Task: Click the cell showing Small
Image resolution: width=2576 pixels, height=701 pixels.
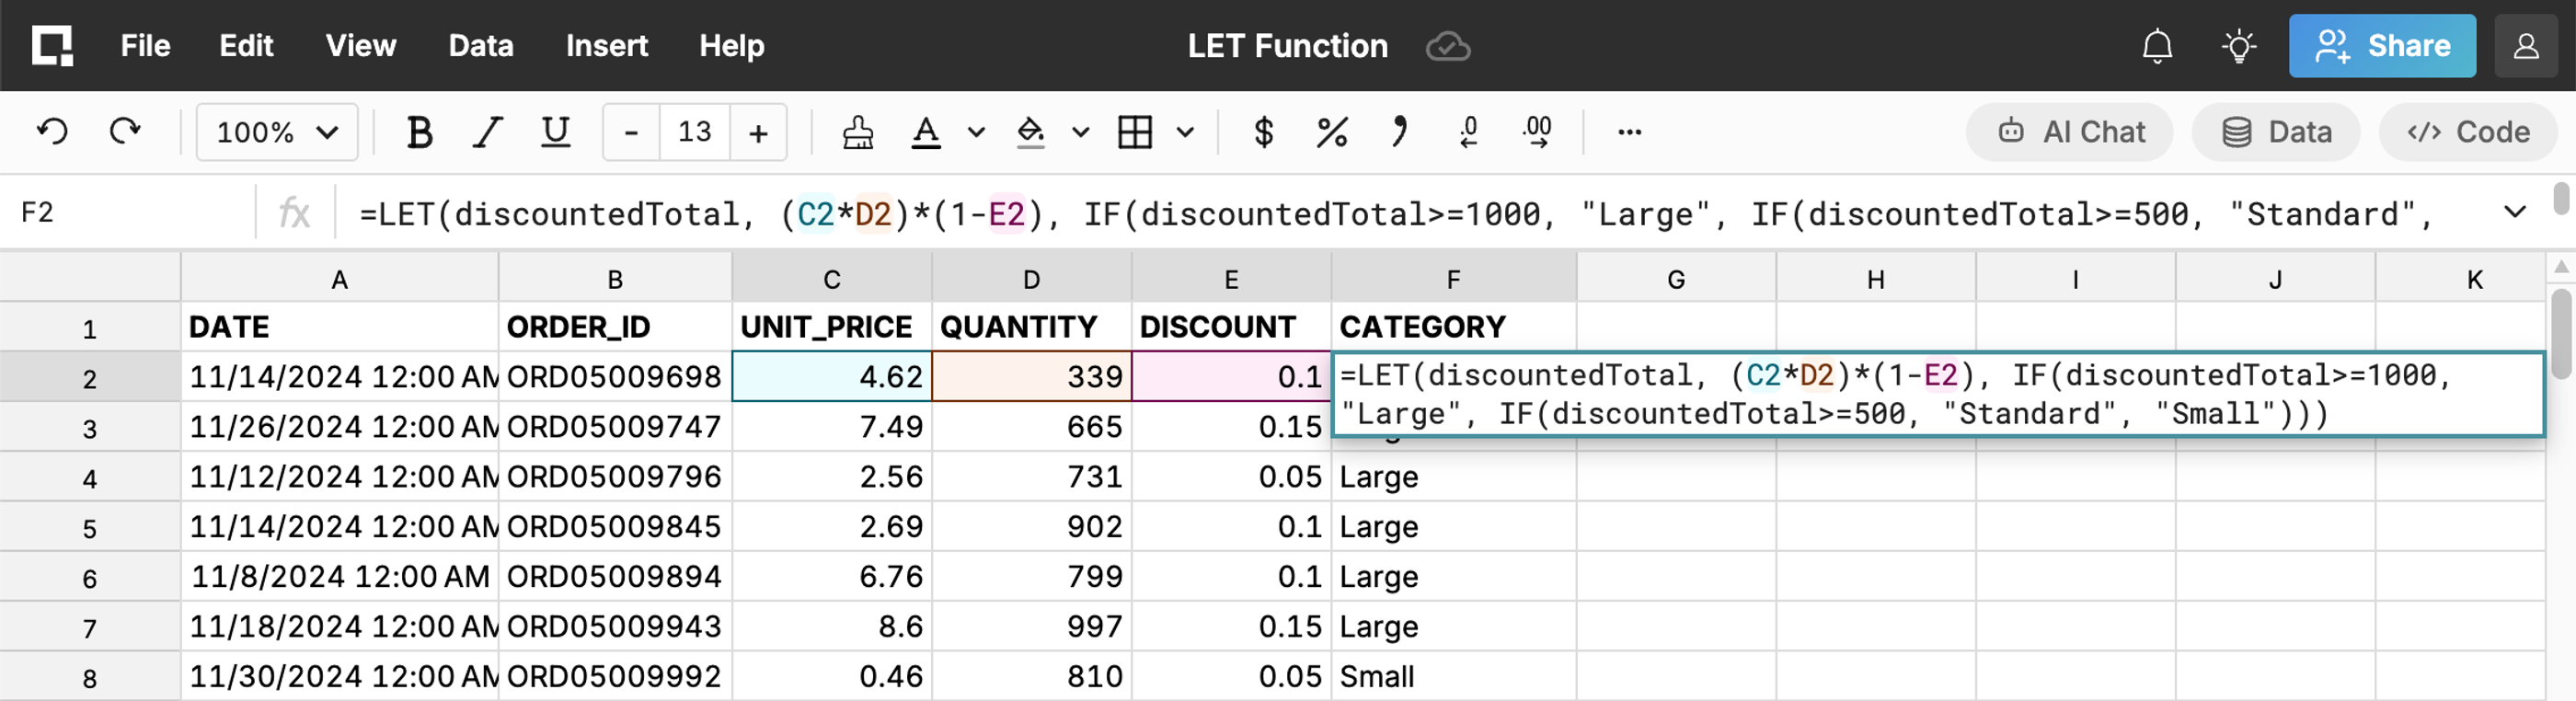Action: point(1454,677)
